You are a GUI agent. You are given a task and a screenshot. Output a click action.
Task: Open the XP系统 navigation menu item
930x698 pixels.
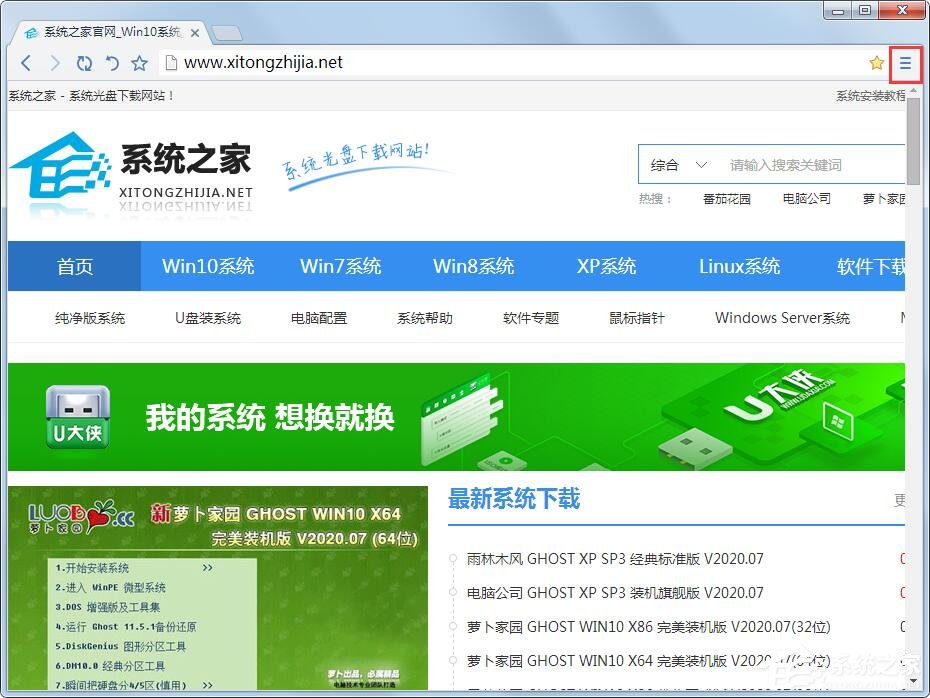pyautogui.click(x=606, y=266)
